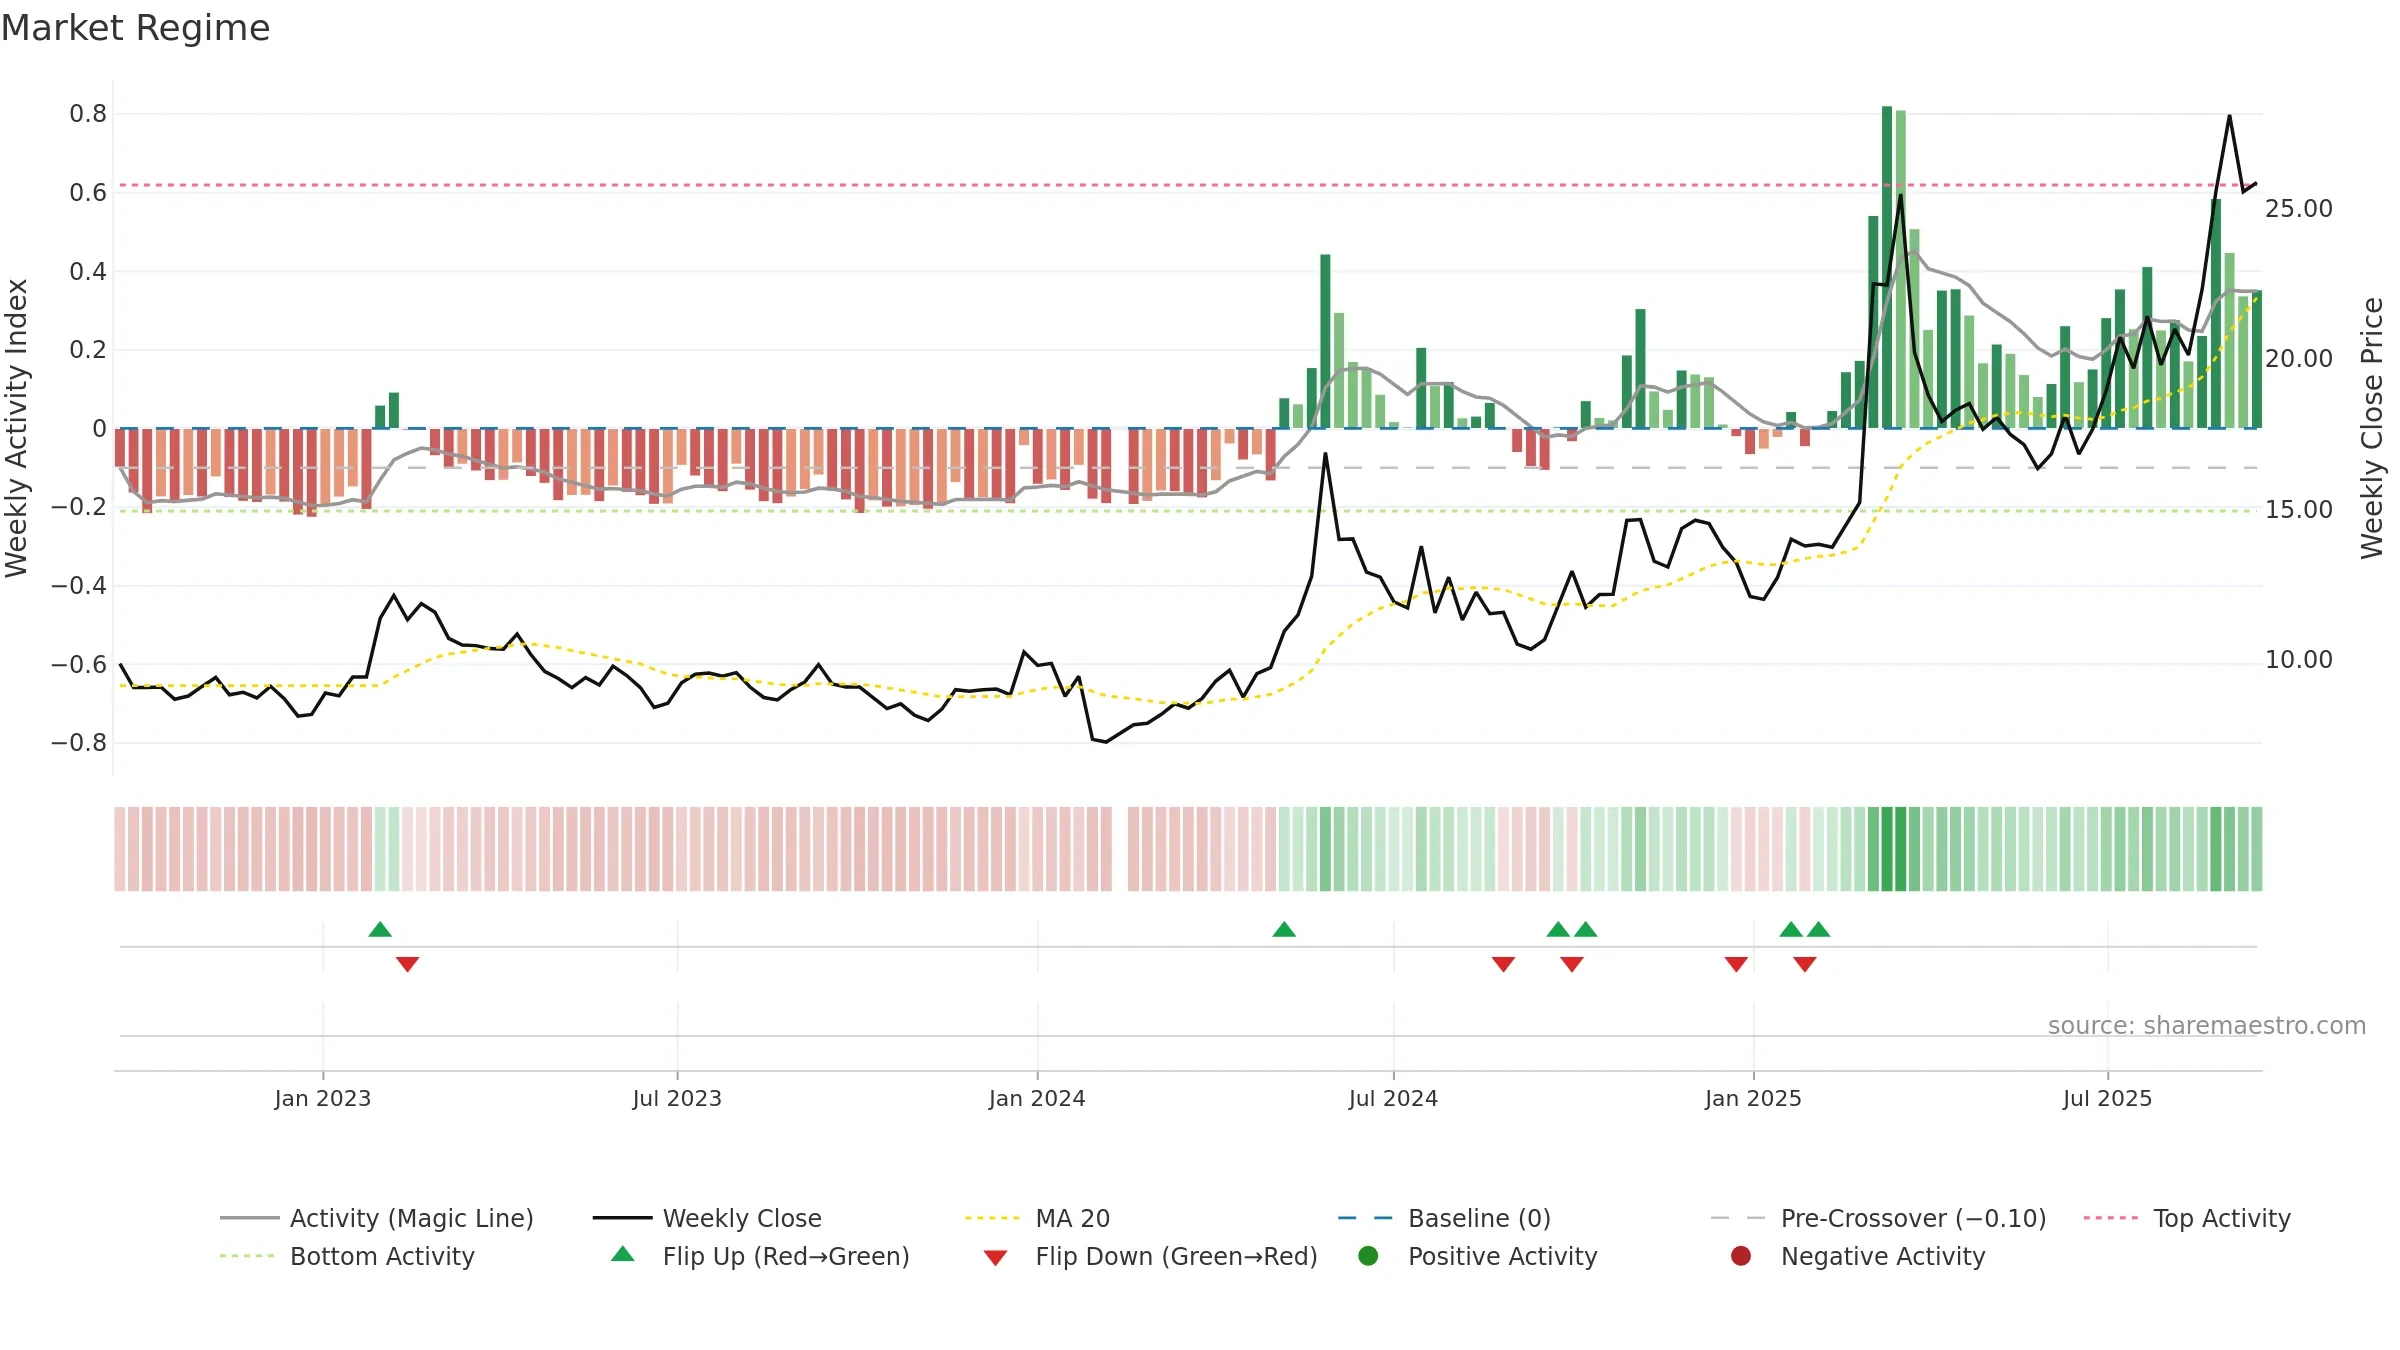Click the tallest dark green activity bar
This screenshot has height=1350, width=2400.
point(1887,267)
